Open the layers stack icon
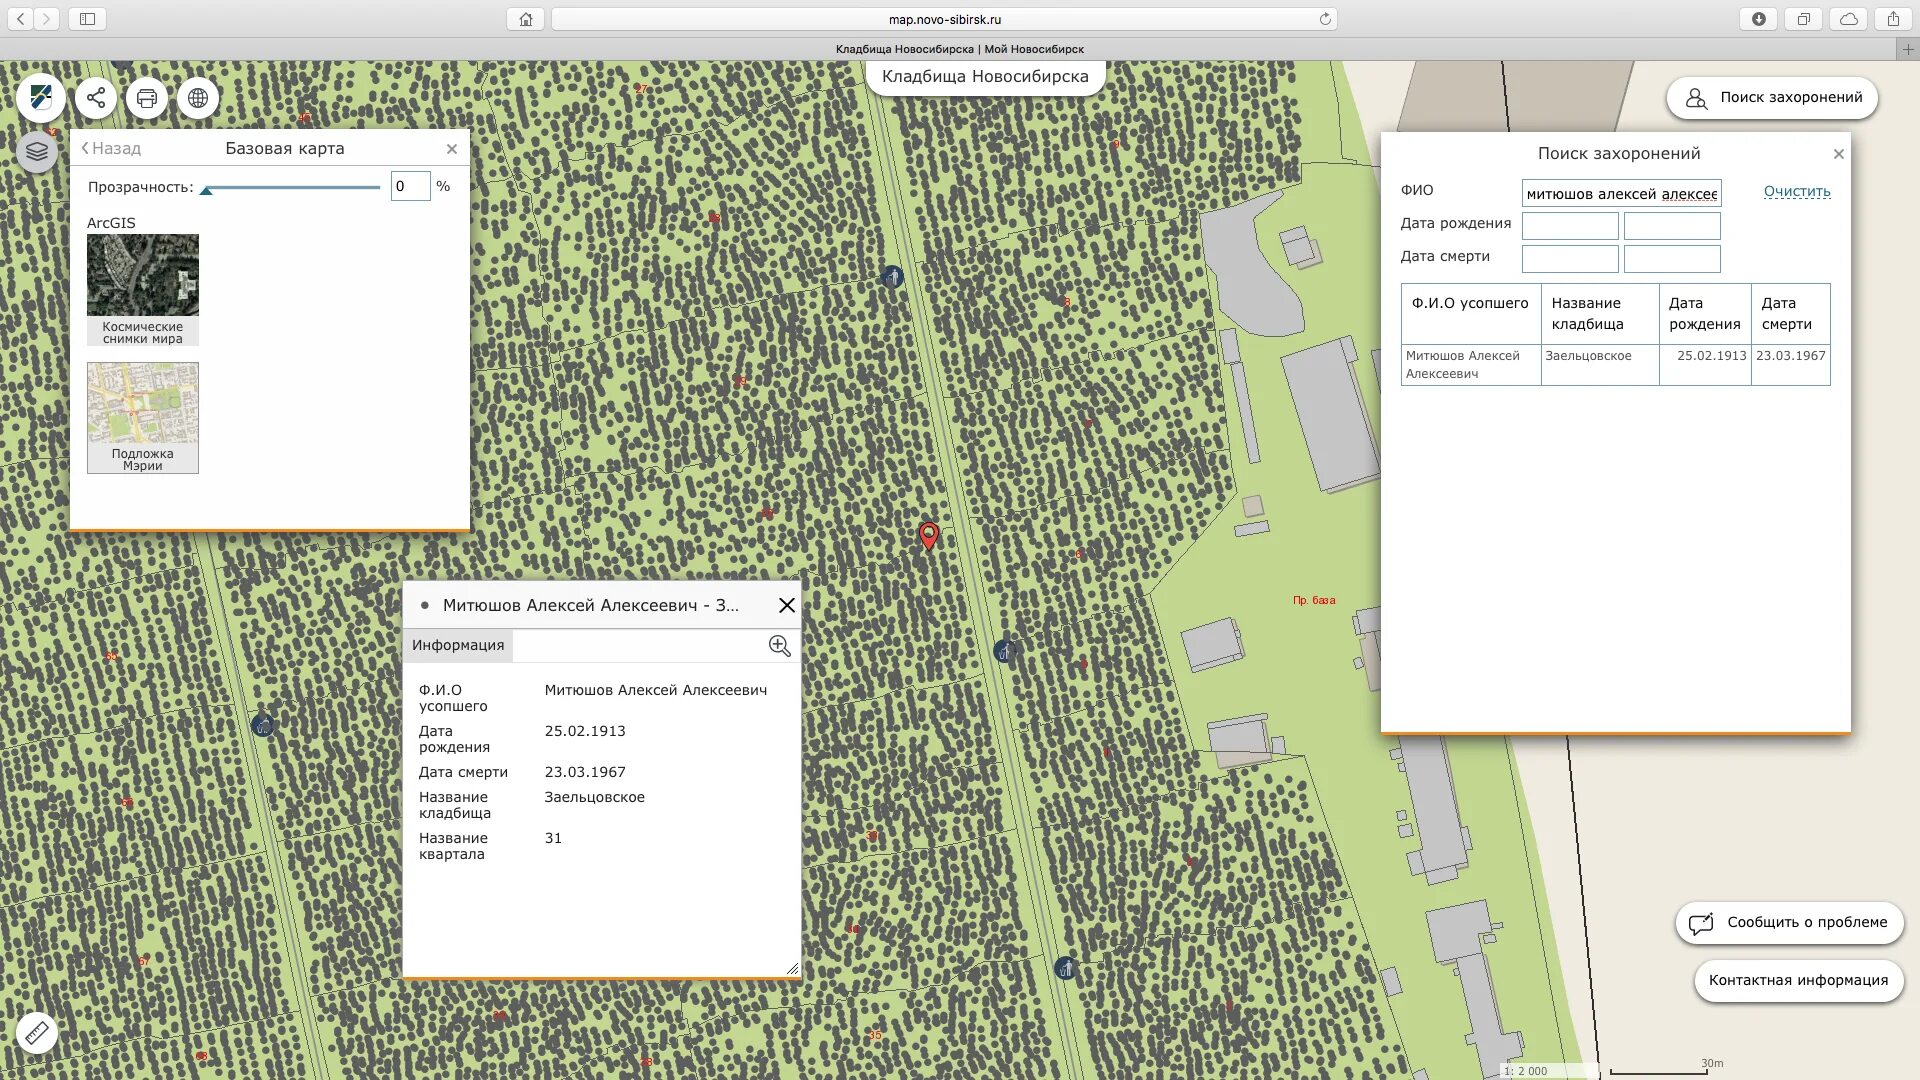Image resolution: width=1920 pixels, height=1080 pixels. click(x=37, y=152)
